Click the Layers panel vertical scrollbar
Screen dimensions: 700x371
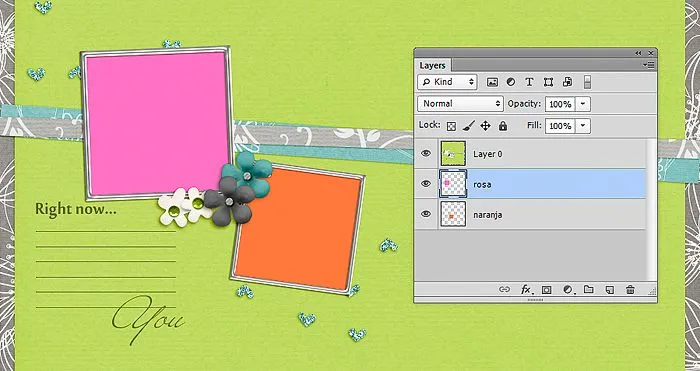[x=651, y=209]
